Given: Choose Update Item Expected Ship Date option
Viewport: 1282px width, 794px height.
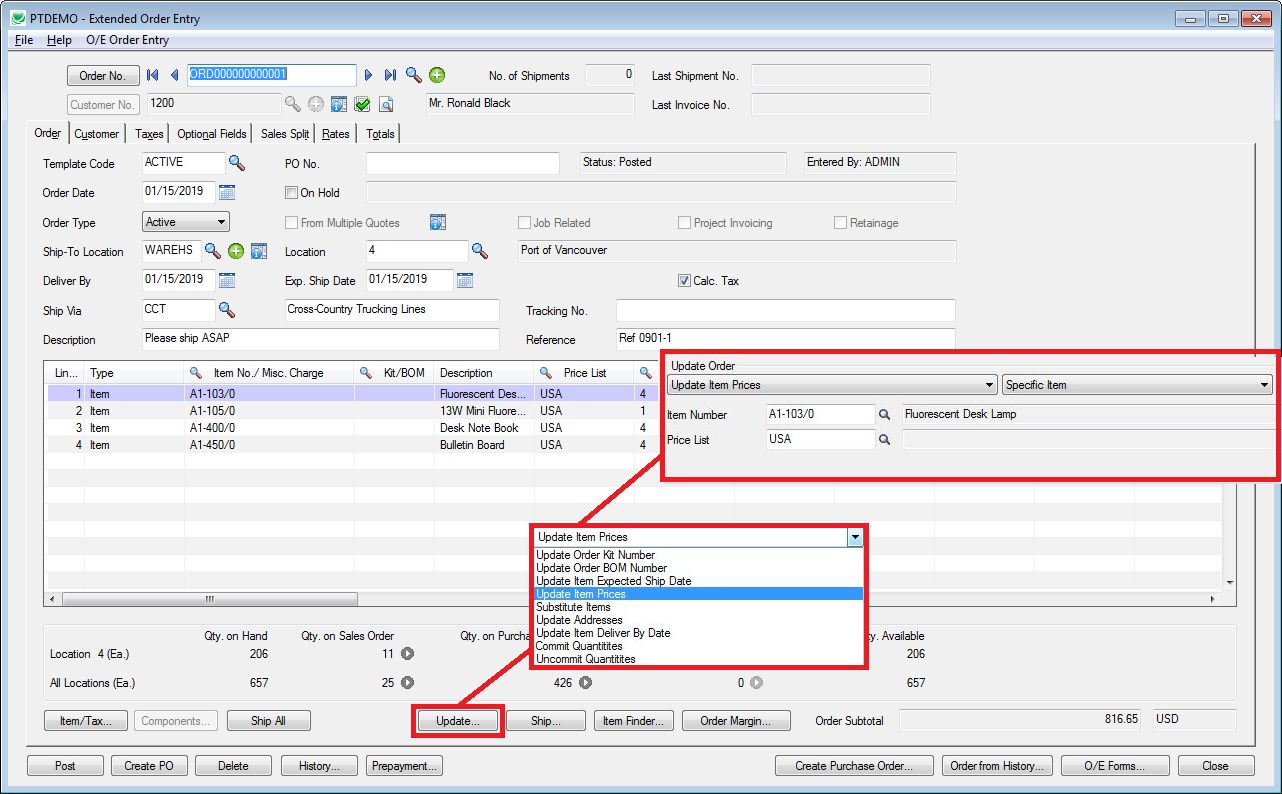Looking at the screenshot, I should pos(613,581).
